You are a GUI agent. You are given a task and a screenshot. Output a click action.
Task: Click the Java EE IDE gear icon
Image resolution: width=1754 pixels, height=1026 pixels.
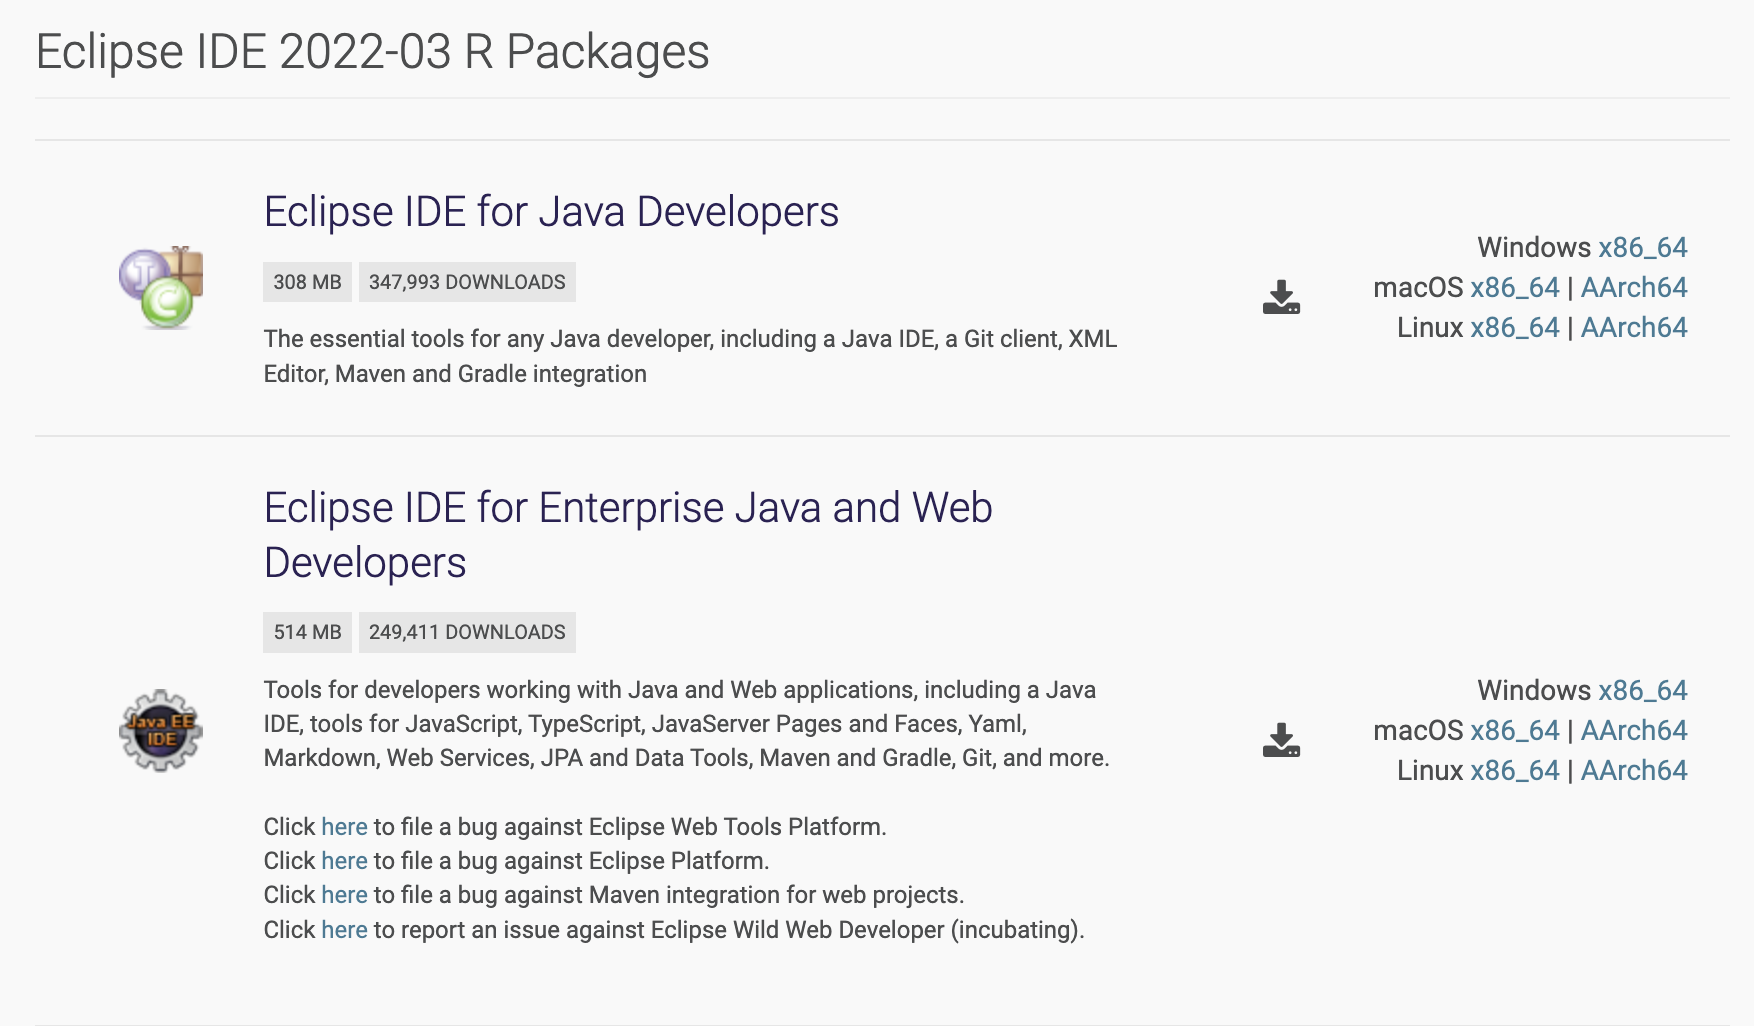[x=161, y=730]
